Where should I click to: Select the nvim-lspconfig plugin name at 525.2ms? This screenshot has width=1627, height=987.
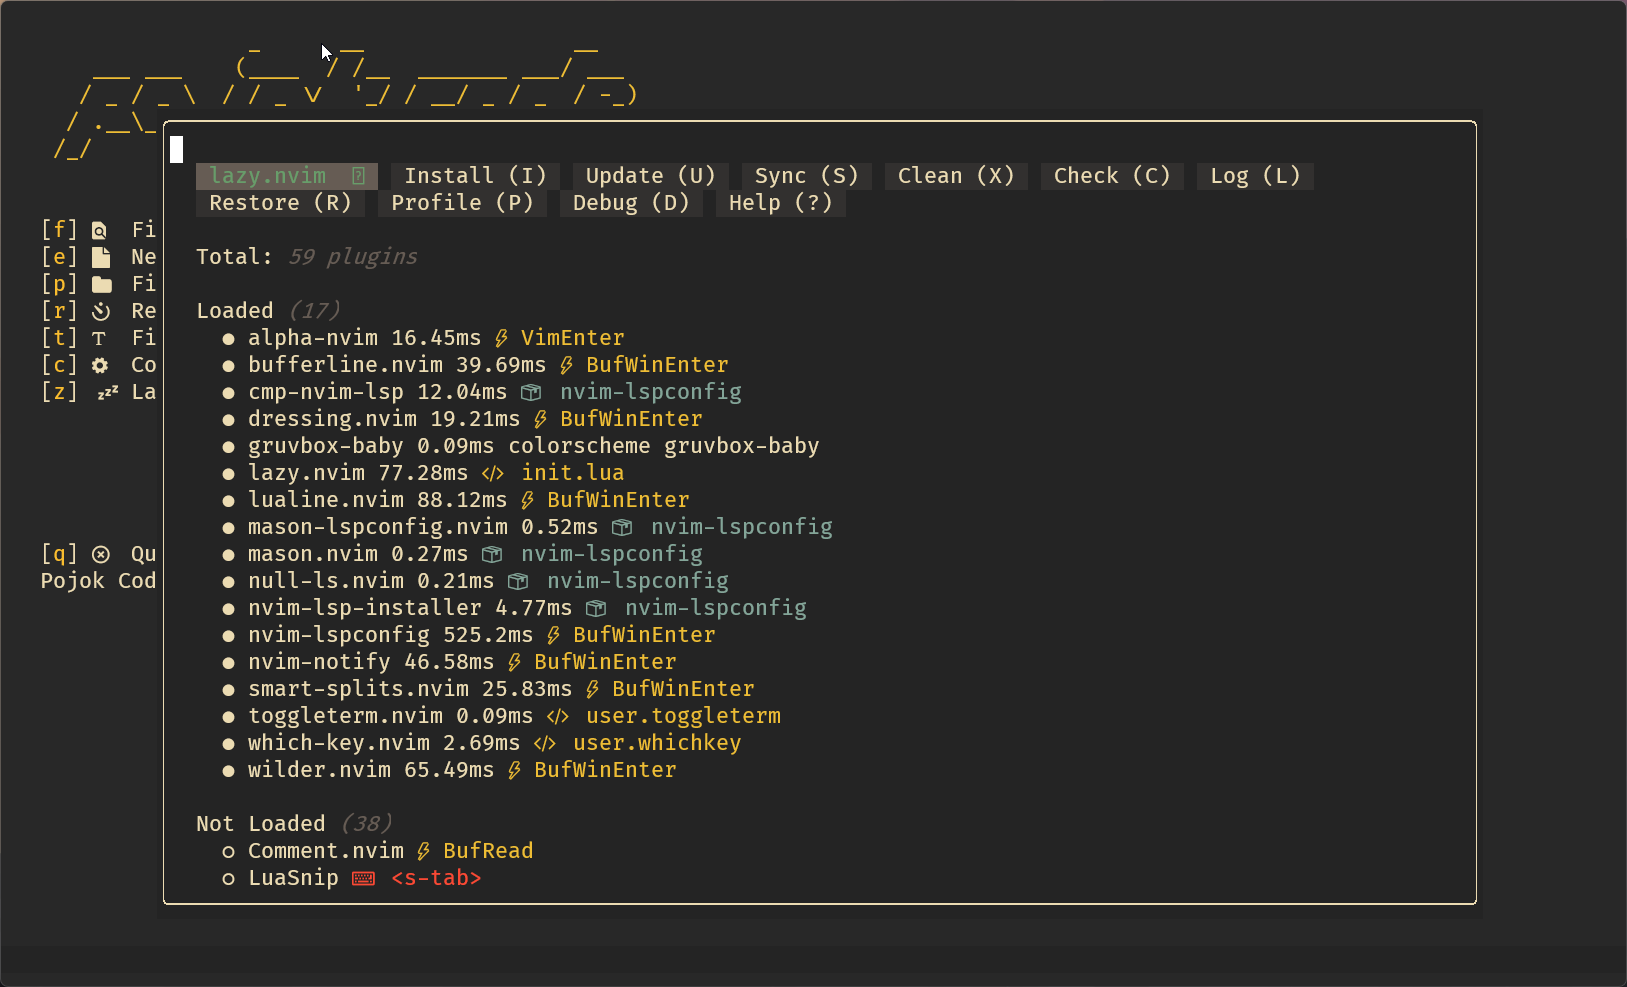click(339, 635)
